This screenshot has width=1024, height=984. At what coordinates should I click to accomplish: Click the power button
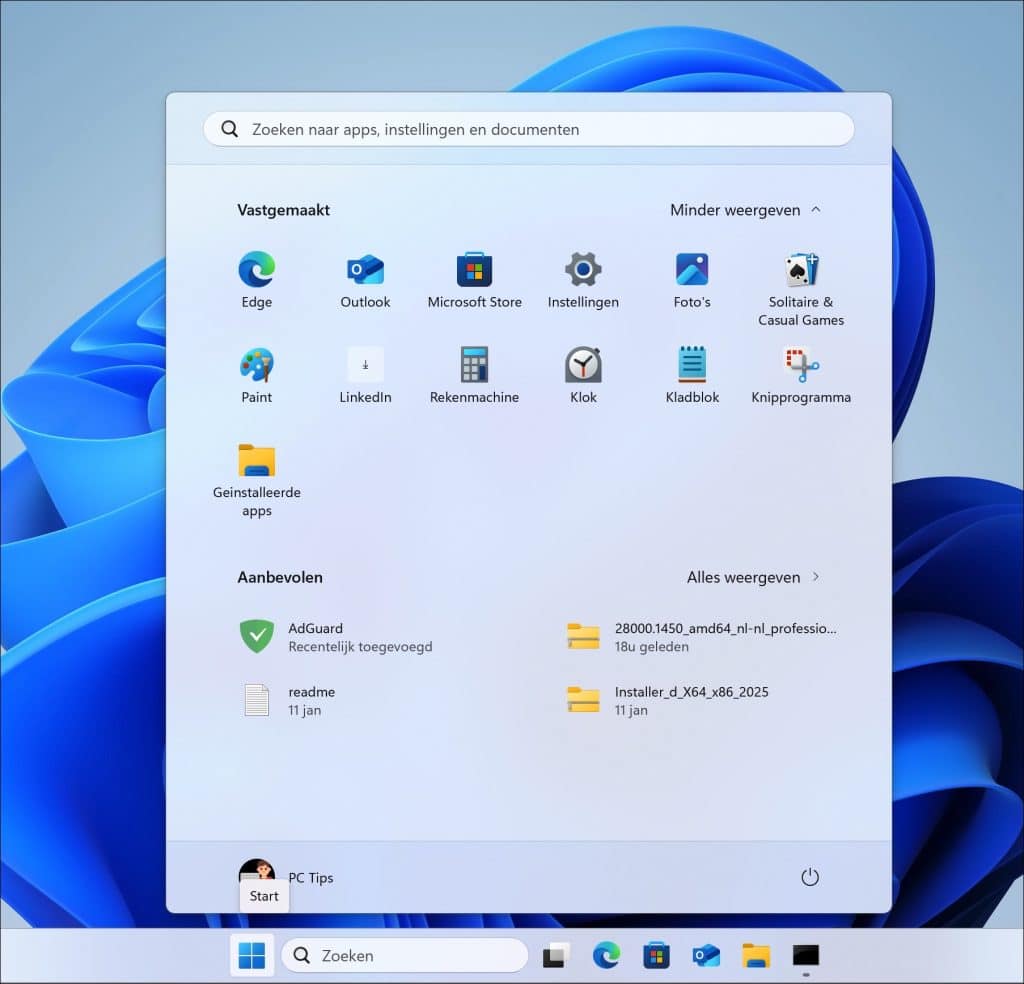tap(810, 877)
